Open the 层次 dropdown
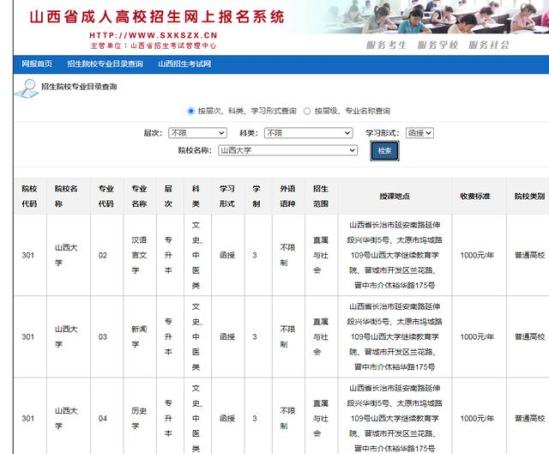Viewport: 549px width, 454px height. (197, 133)
